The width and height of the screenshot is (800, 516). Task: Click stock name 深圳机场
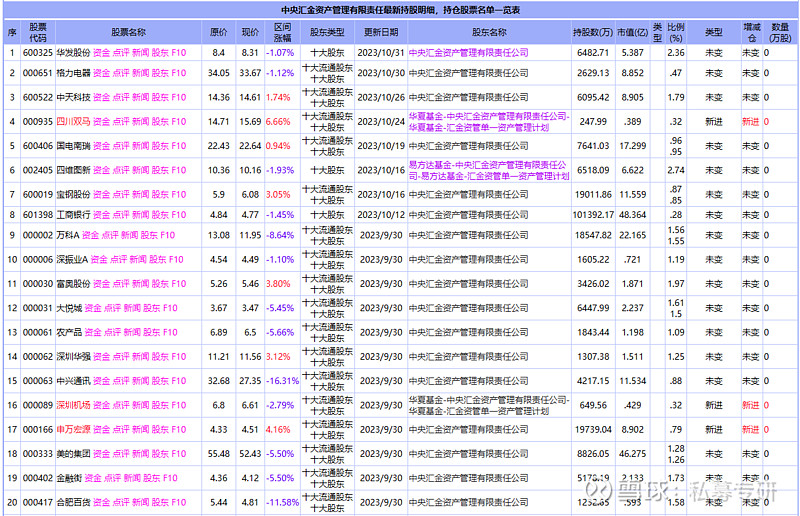(x=73, y=405)
